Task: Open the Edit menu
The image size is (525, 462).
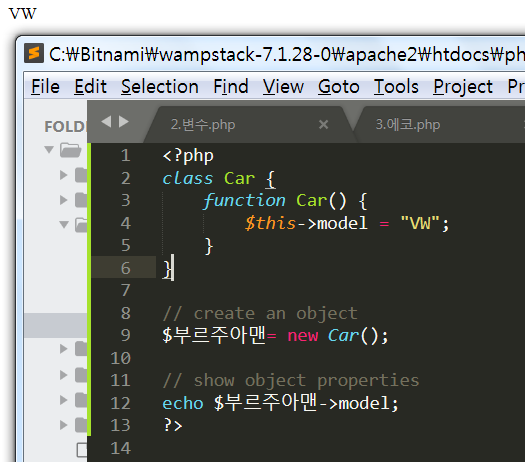Action: (90, 87)
